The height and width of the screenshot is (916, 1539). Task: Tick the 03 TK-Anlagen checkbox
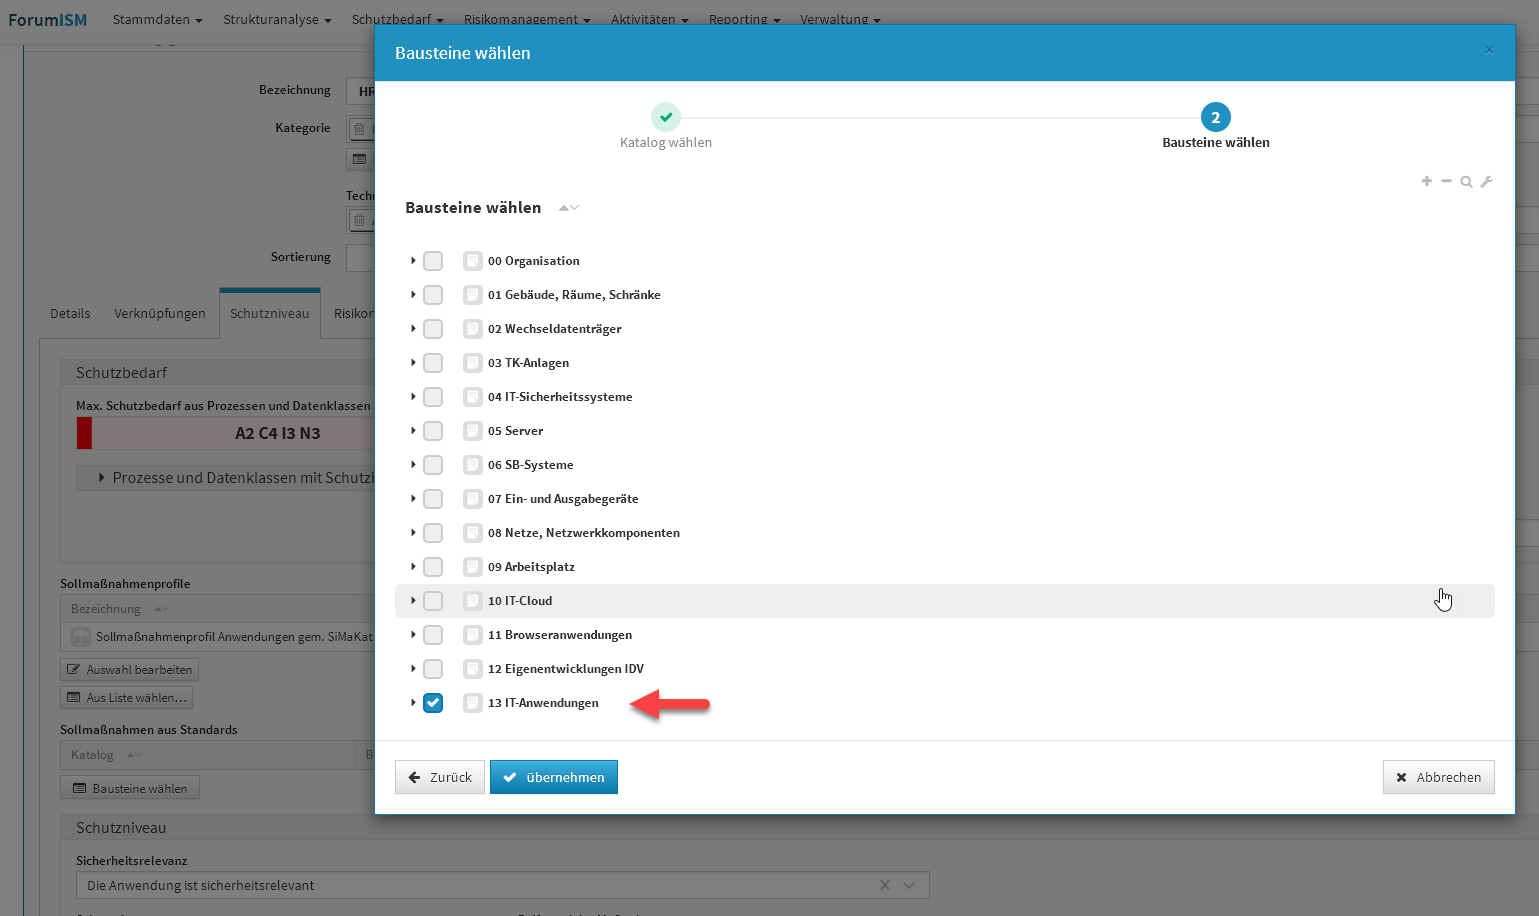(x=433, y=363)
